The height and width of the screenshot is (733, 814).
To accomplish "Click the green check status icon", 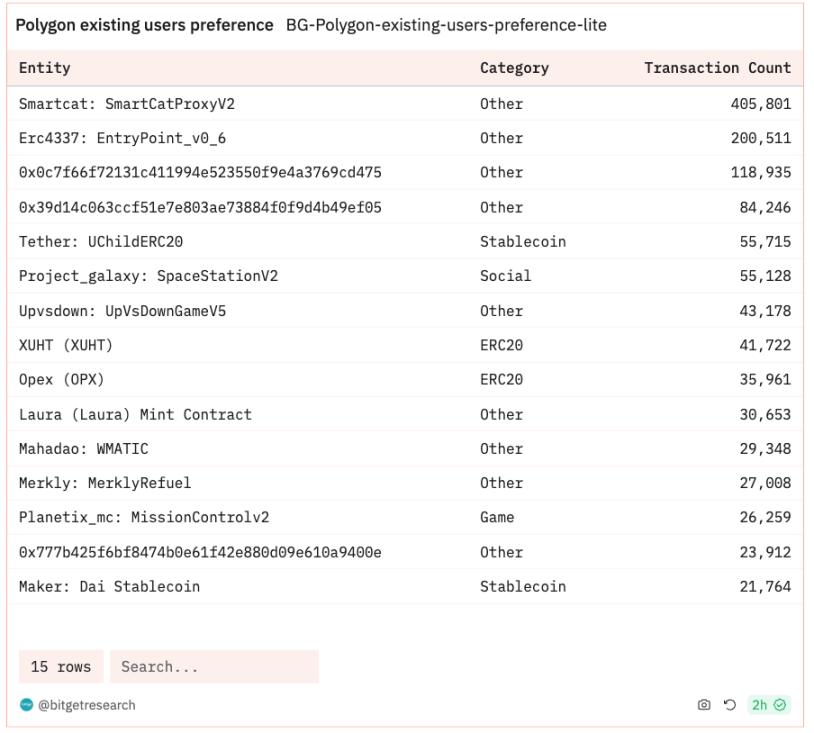I will [779, 704].
